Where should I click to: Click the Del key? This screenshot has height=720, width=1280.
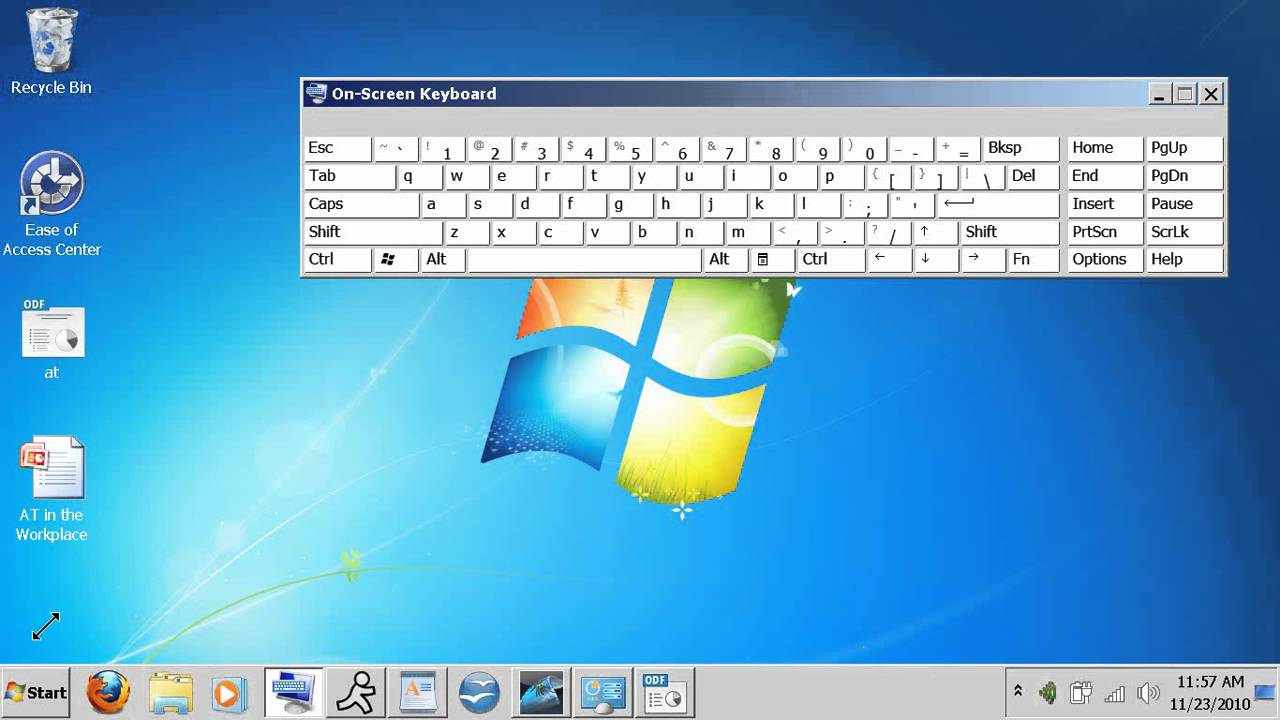click(1033, 176)
